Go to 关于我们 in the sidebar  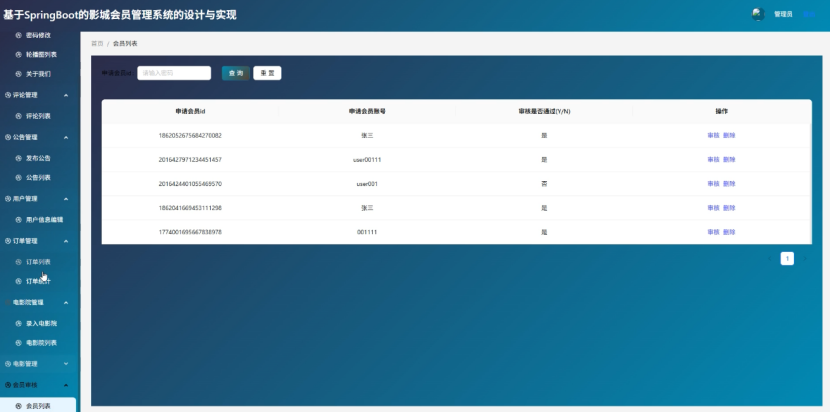[38, 74]
